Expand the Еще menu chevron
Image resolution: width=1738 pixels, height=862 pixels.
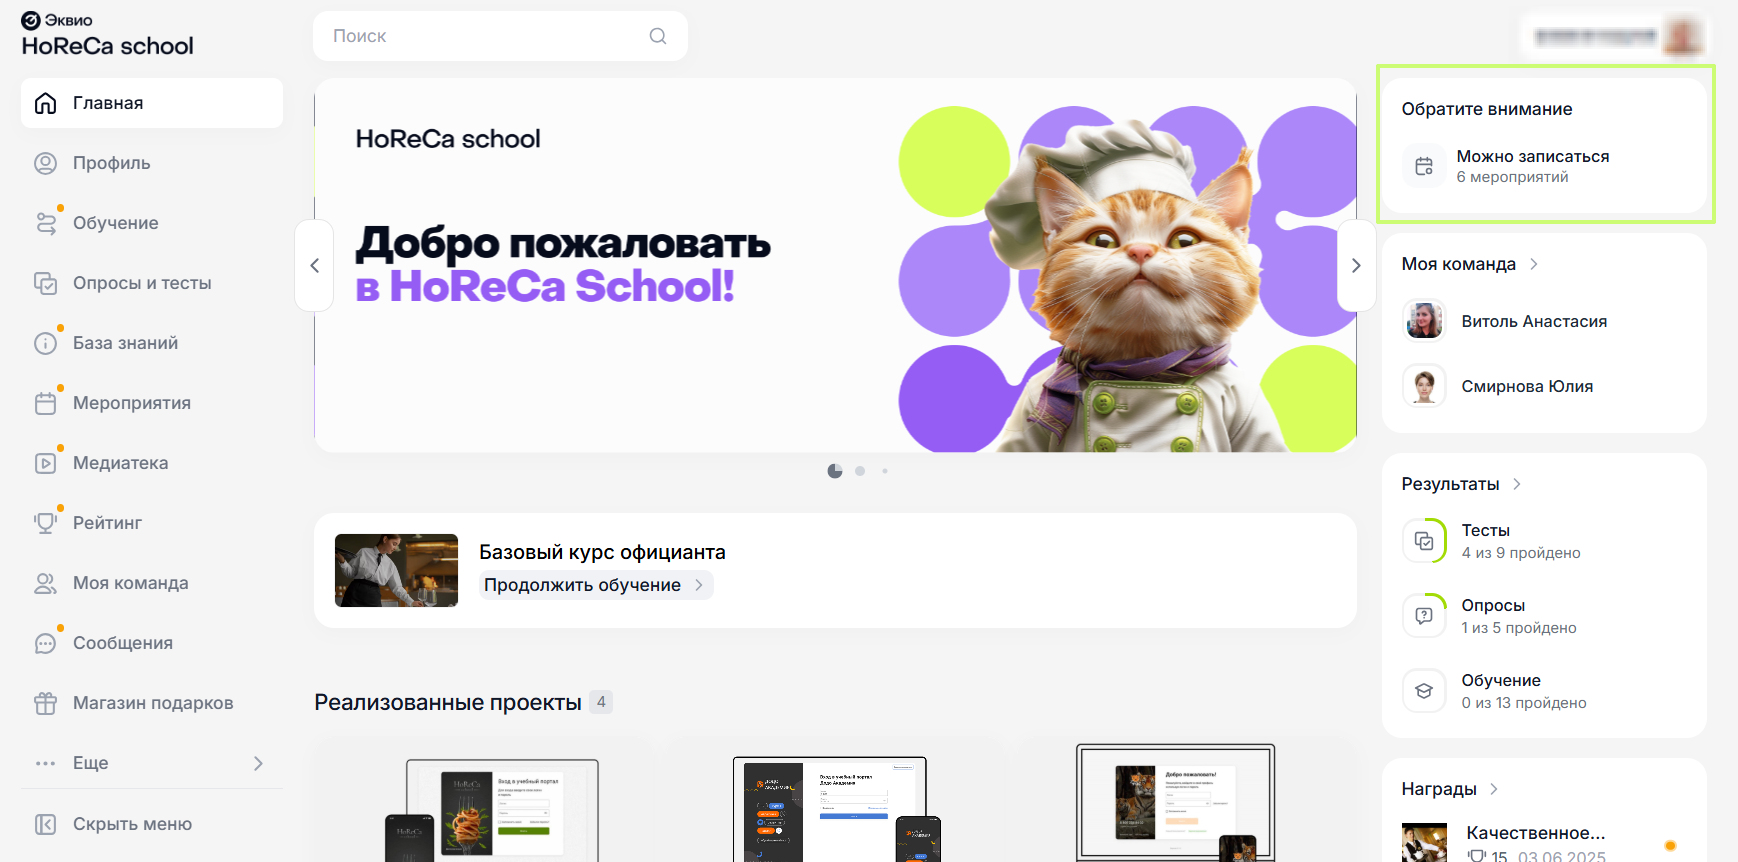point(258,763)
